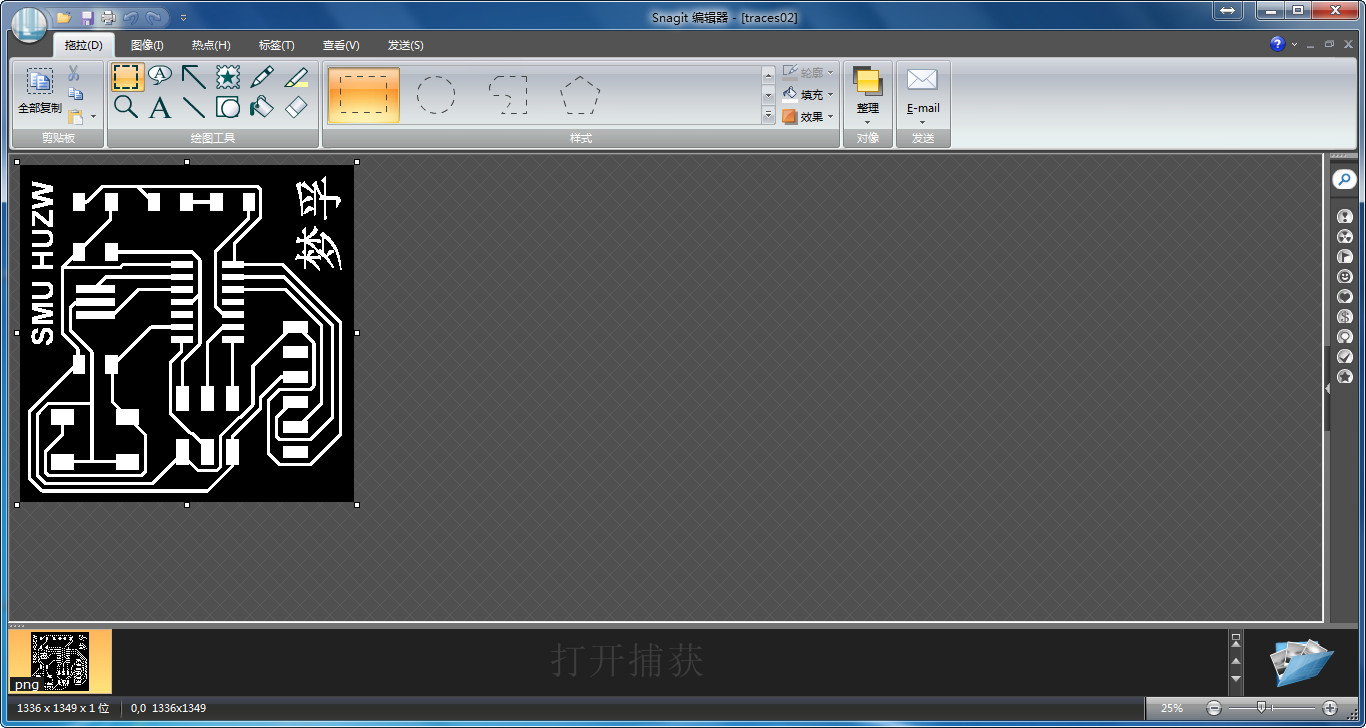Open the 填充 fill dropdown

[807, 95]
